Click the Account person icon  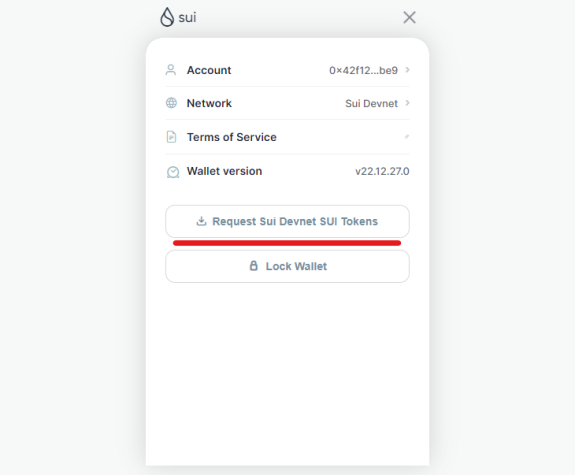[x=171, y=70]
